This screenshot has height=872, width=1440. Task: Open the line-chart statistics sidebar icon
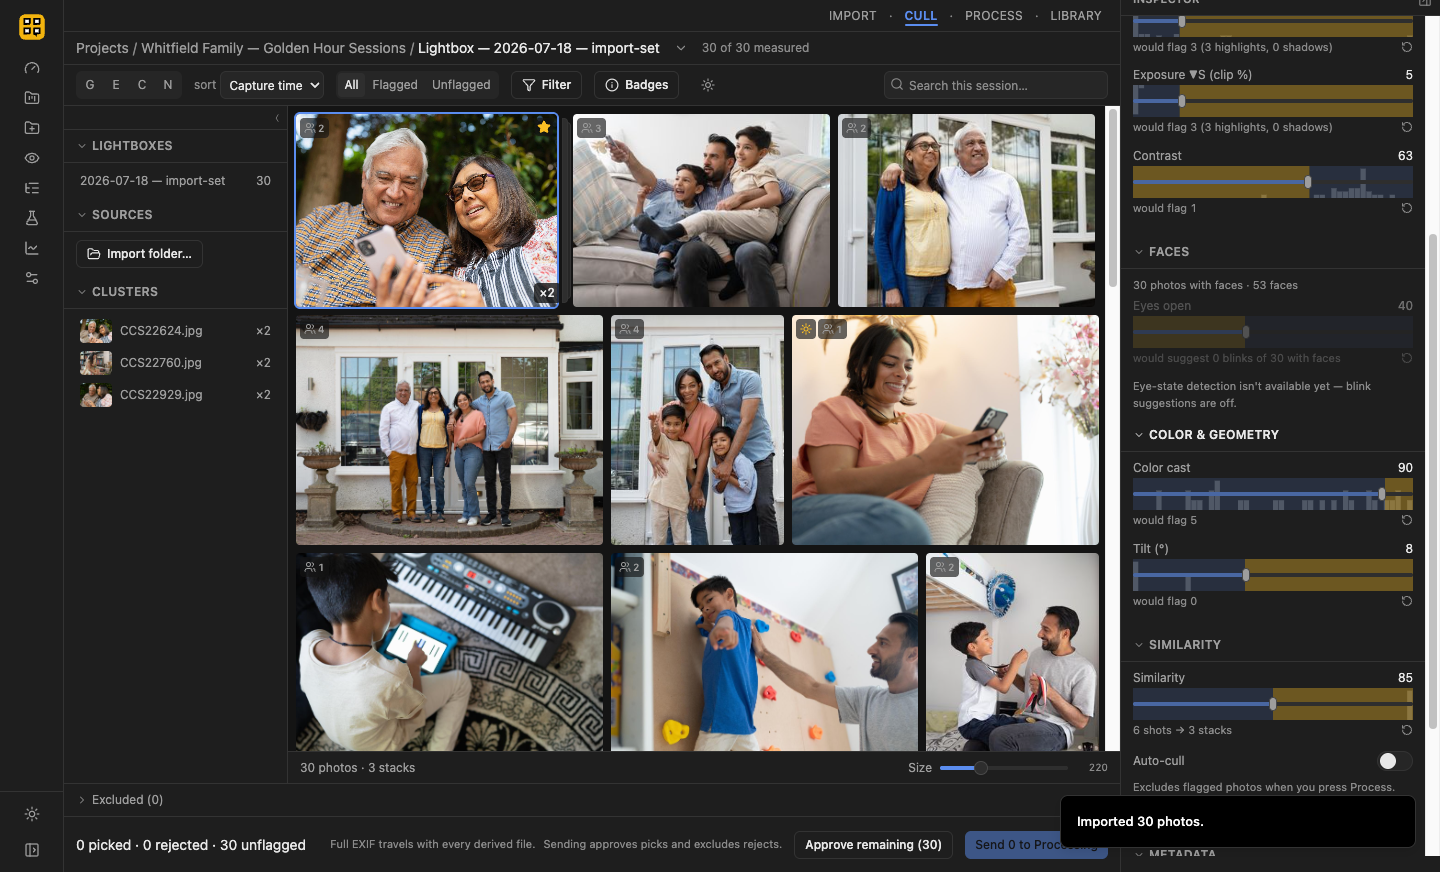click(32, 248)
